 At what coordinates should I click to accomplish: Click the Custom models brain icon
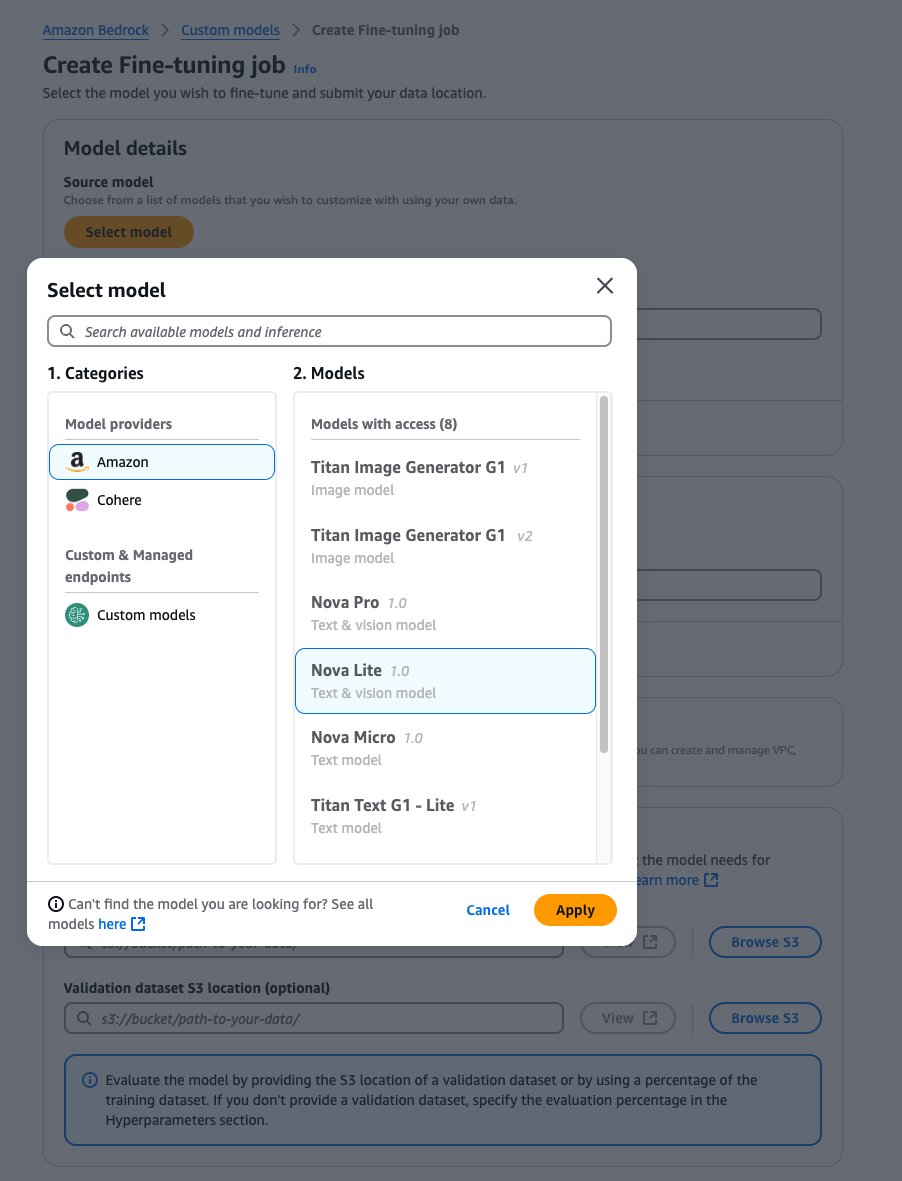tap(77, 615)
